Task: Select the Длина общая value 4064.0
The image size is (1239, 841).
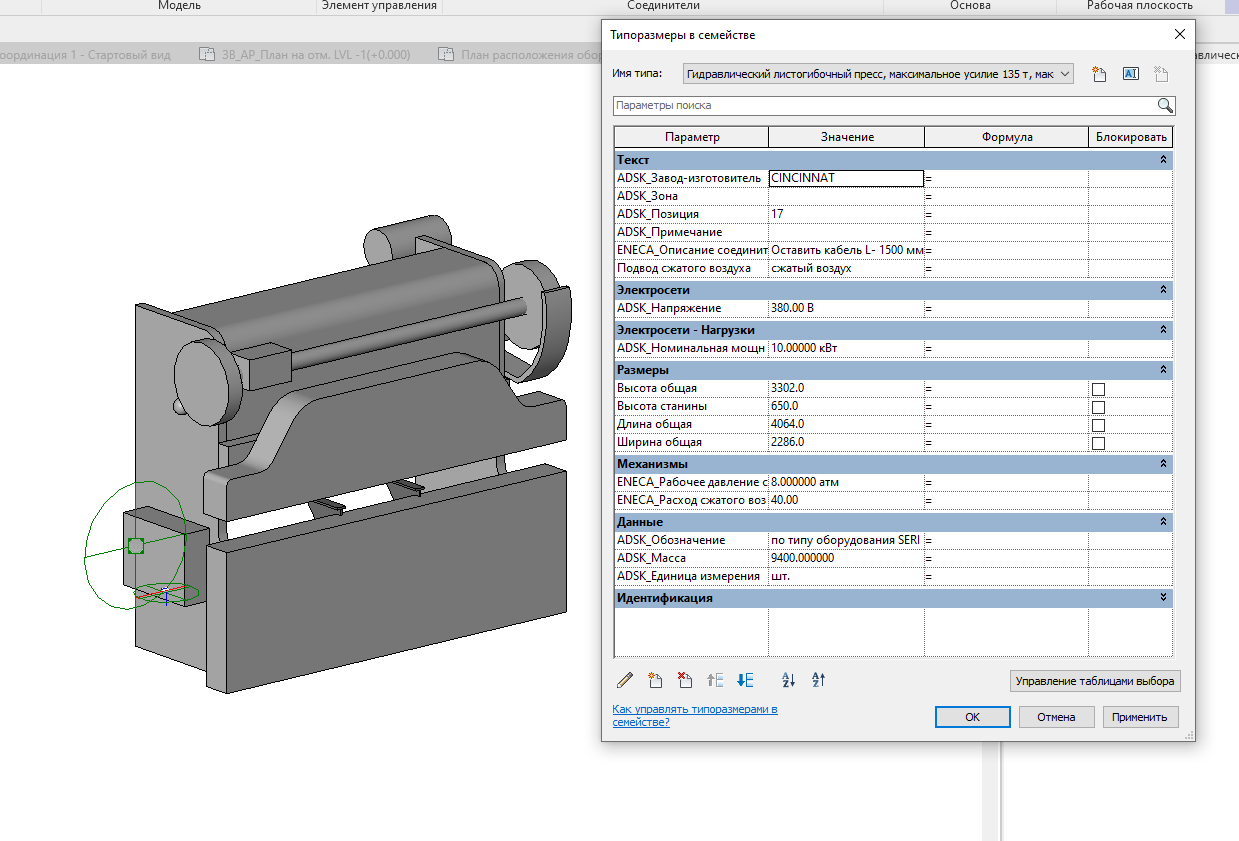Action: [846, 424]
